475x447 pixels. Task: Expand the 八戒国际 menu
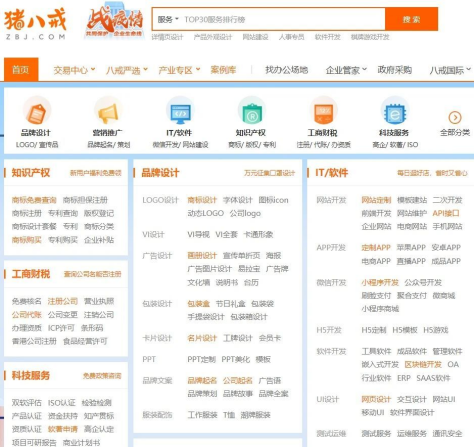(450, 70)
